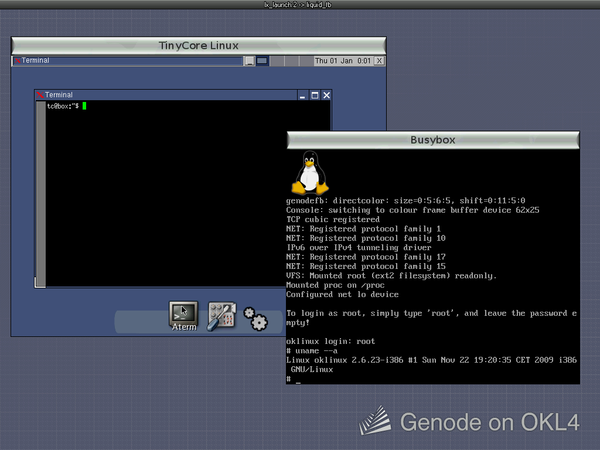Select Terminal entry in TinyCore taskbar
The width and height of the screenshot is (600, 450).
pos(128,61)
